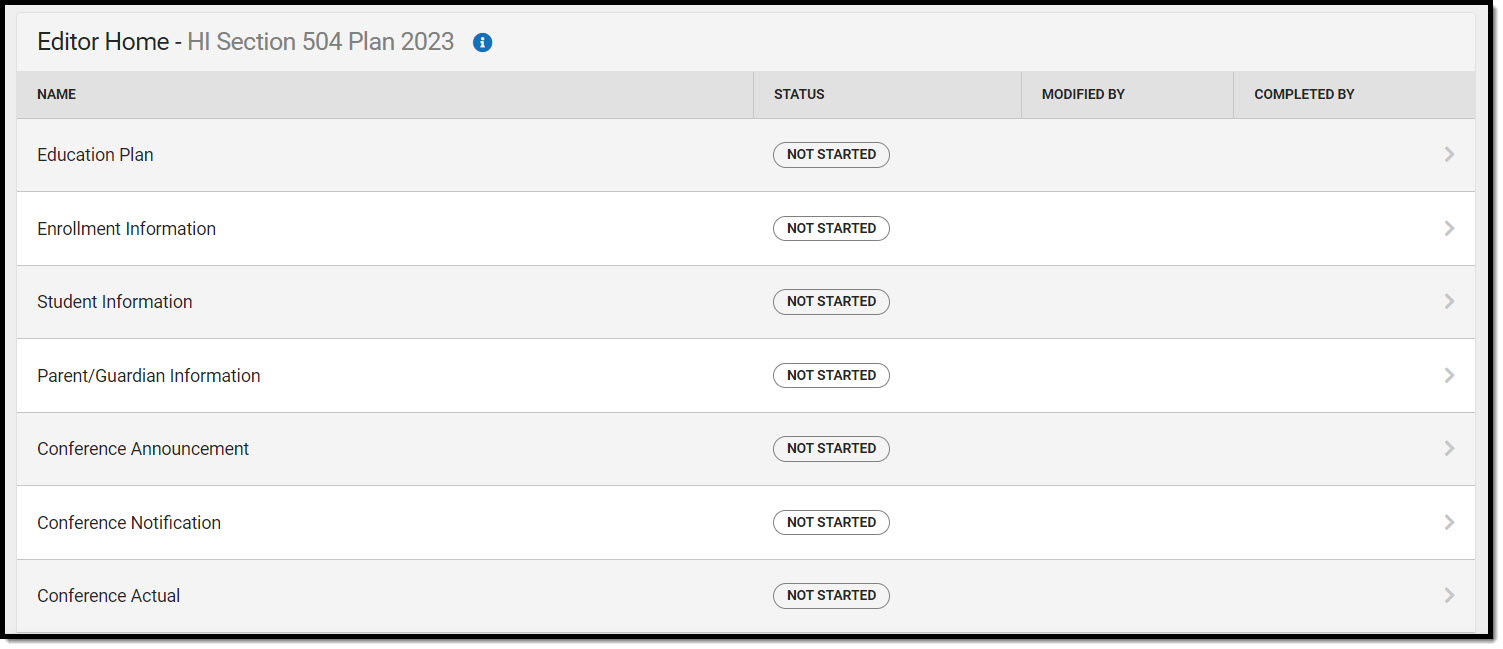
Task: Select the Student Information name
Action: pyautogui.click(x=114, y=302)
